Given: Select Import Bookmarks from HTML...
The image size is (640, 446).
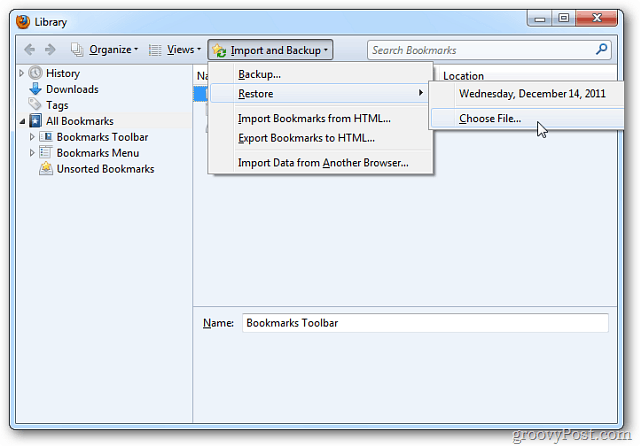Looking at the screenshot, I should point(320,118).
